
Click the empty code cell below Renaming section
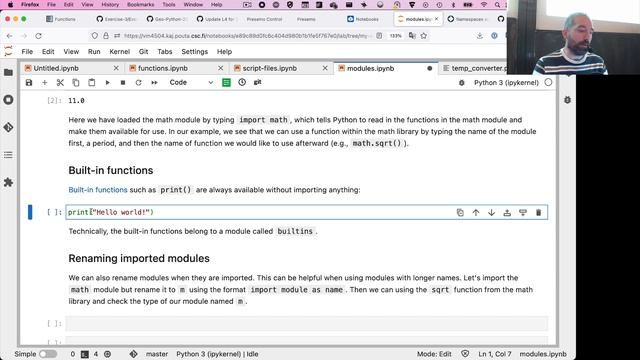point(307,323)
